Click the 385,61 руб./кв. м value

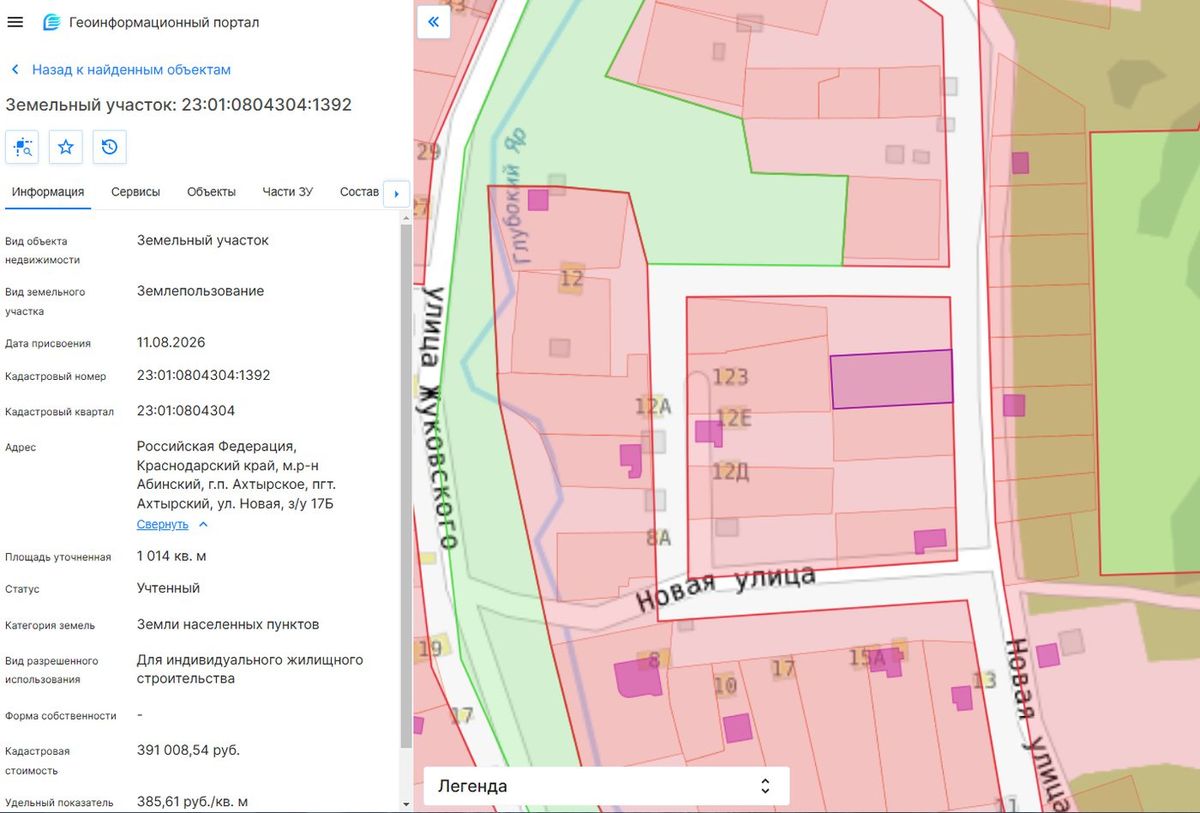click(x=192, y=802)
